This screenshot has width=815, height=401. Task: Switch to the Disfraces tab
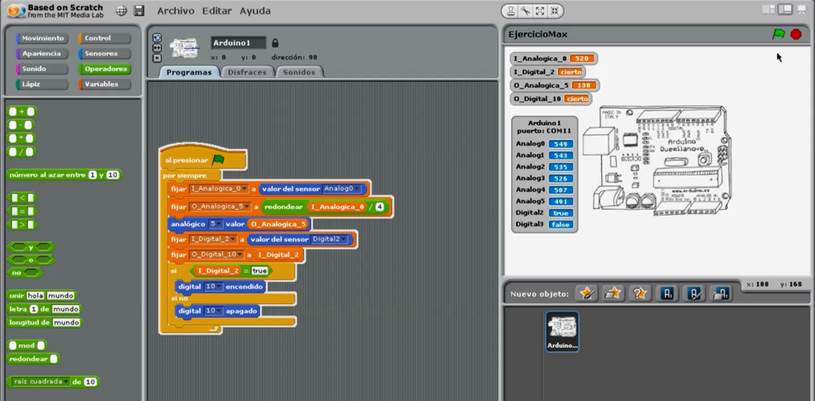click(x=247, y=72)
